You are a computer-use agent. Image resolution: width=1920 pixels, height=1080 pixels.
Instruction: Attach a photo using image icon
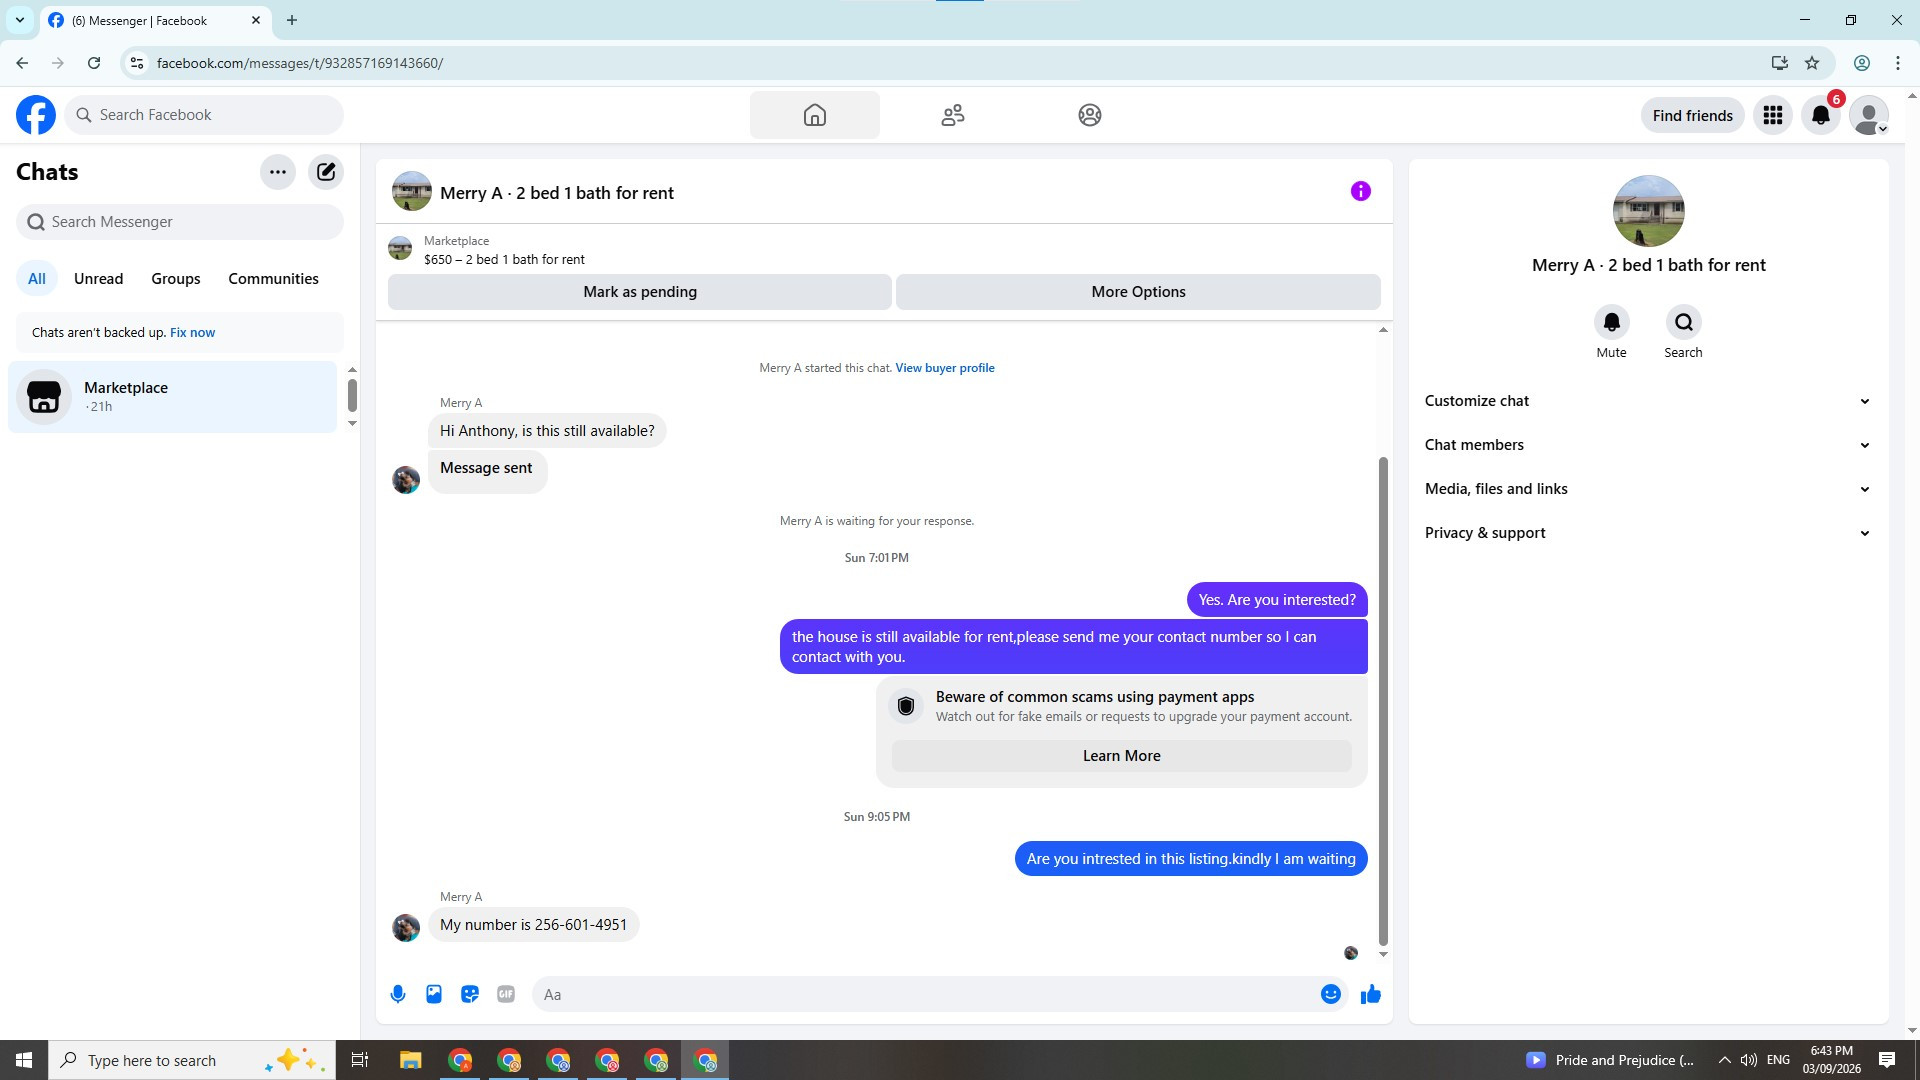click(434, 994)
